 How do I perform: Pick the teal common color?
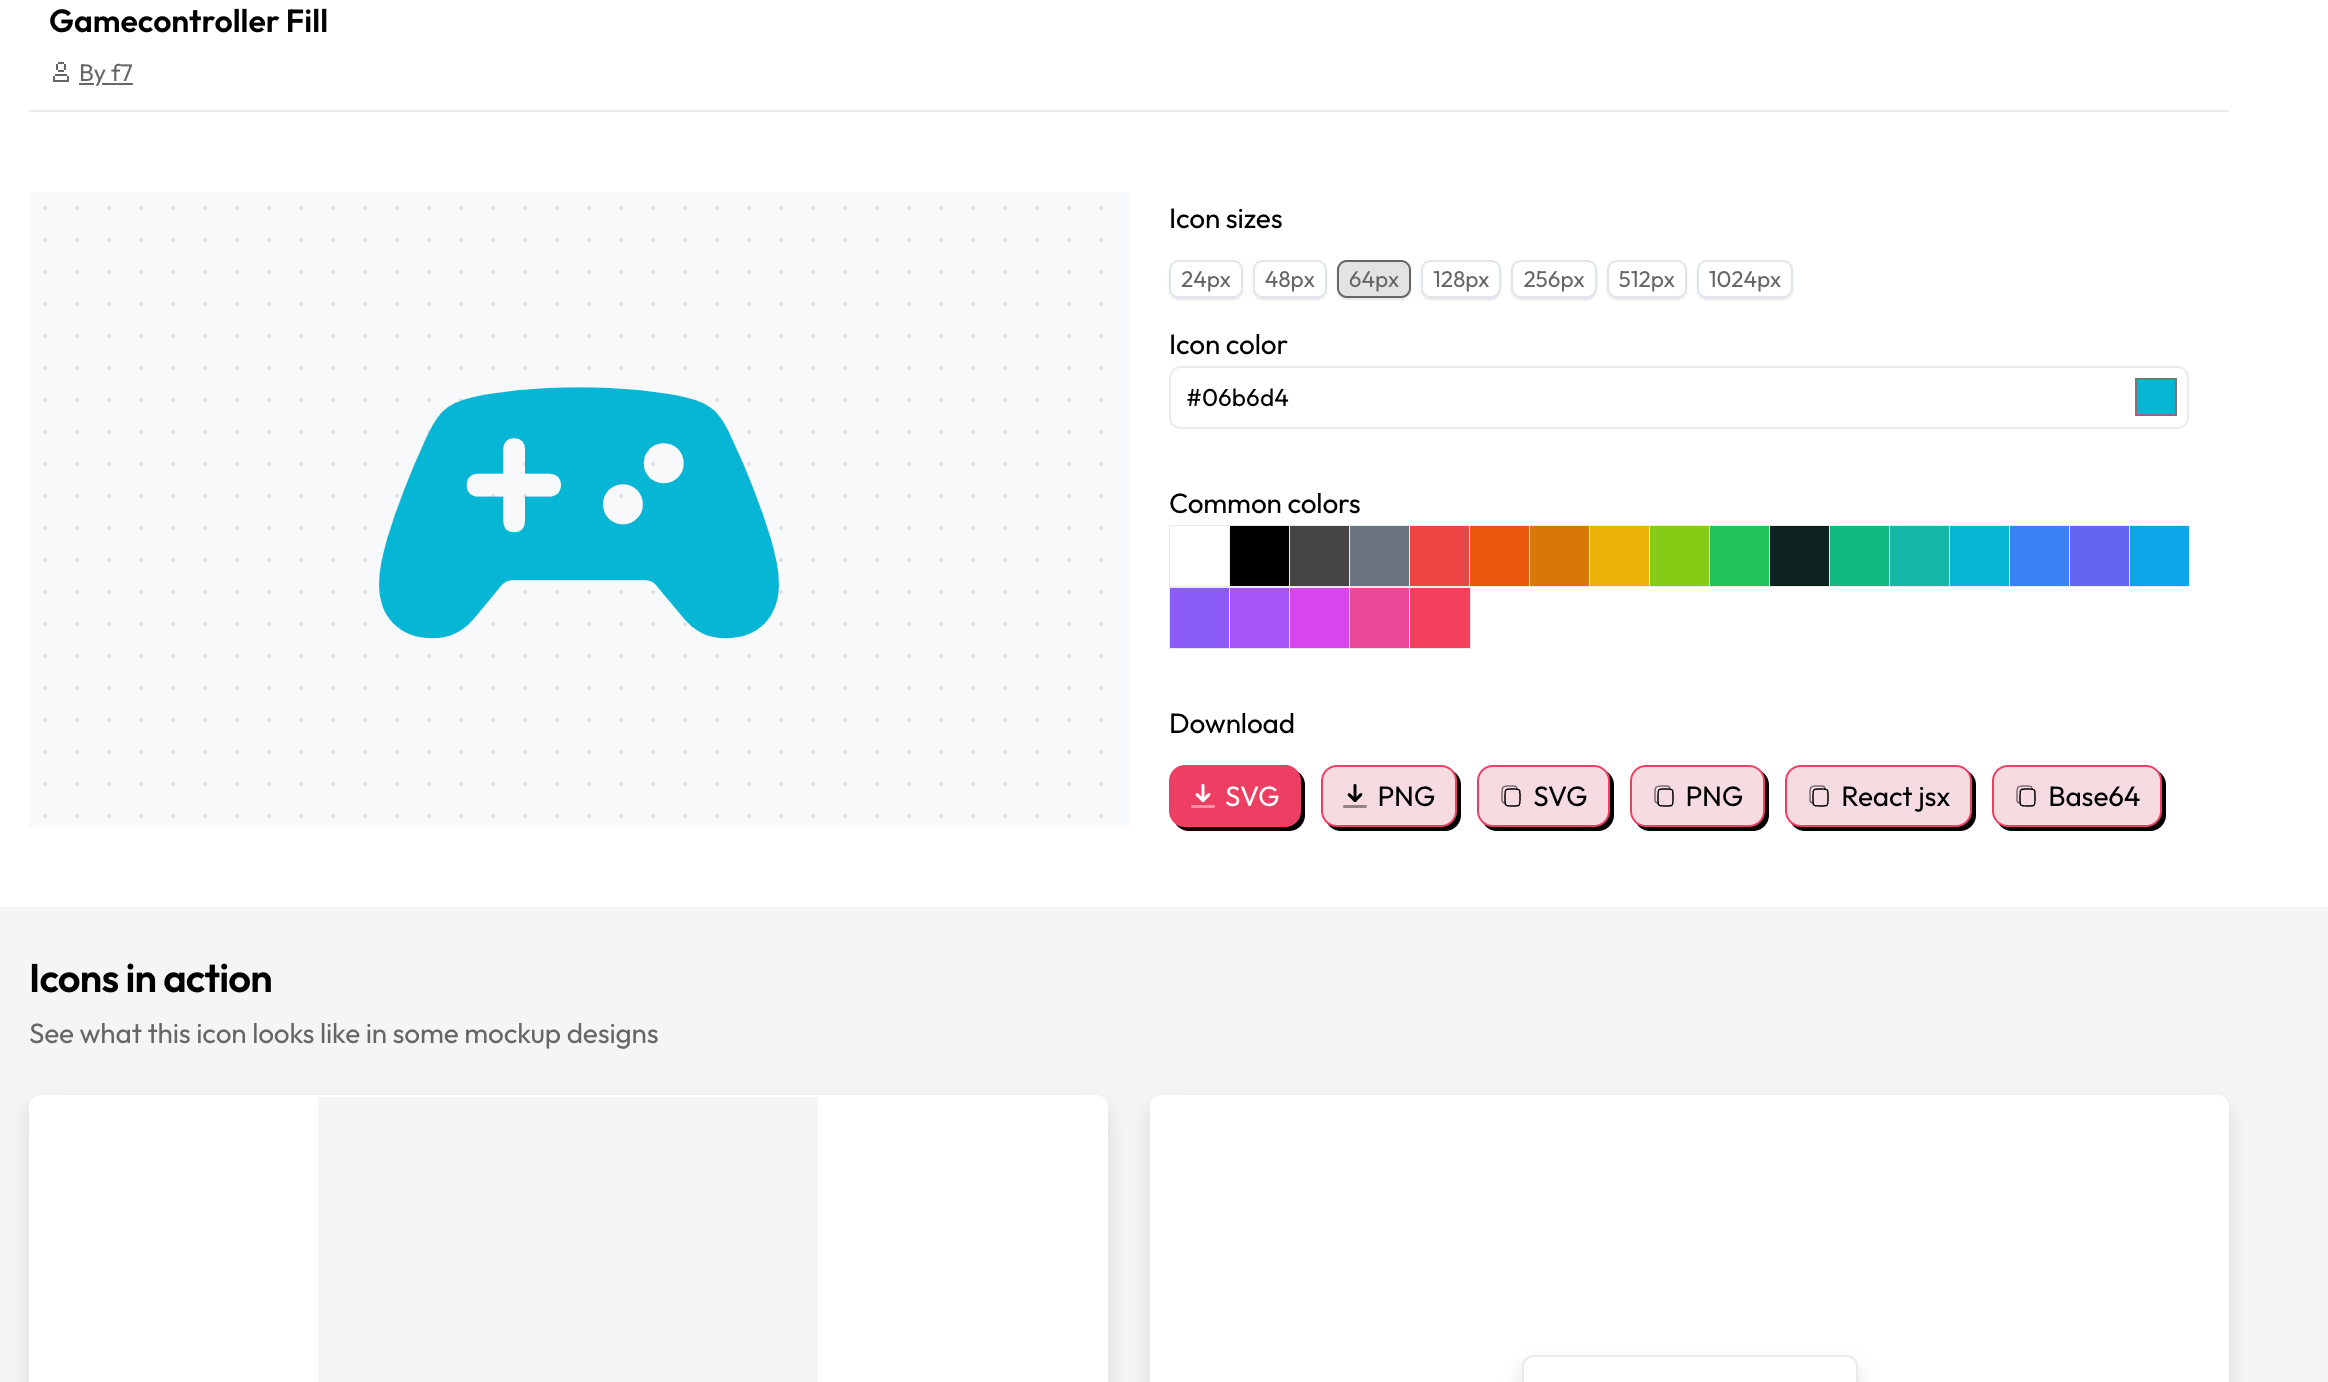point(1920,556)
